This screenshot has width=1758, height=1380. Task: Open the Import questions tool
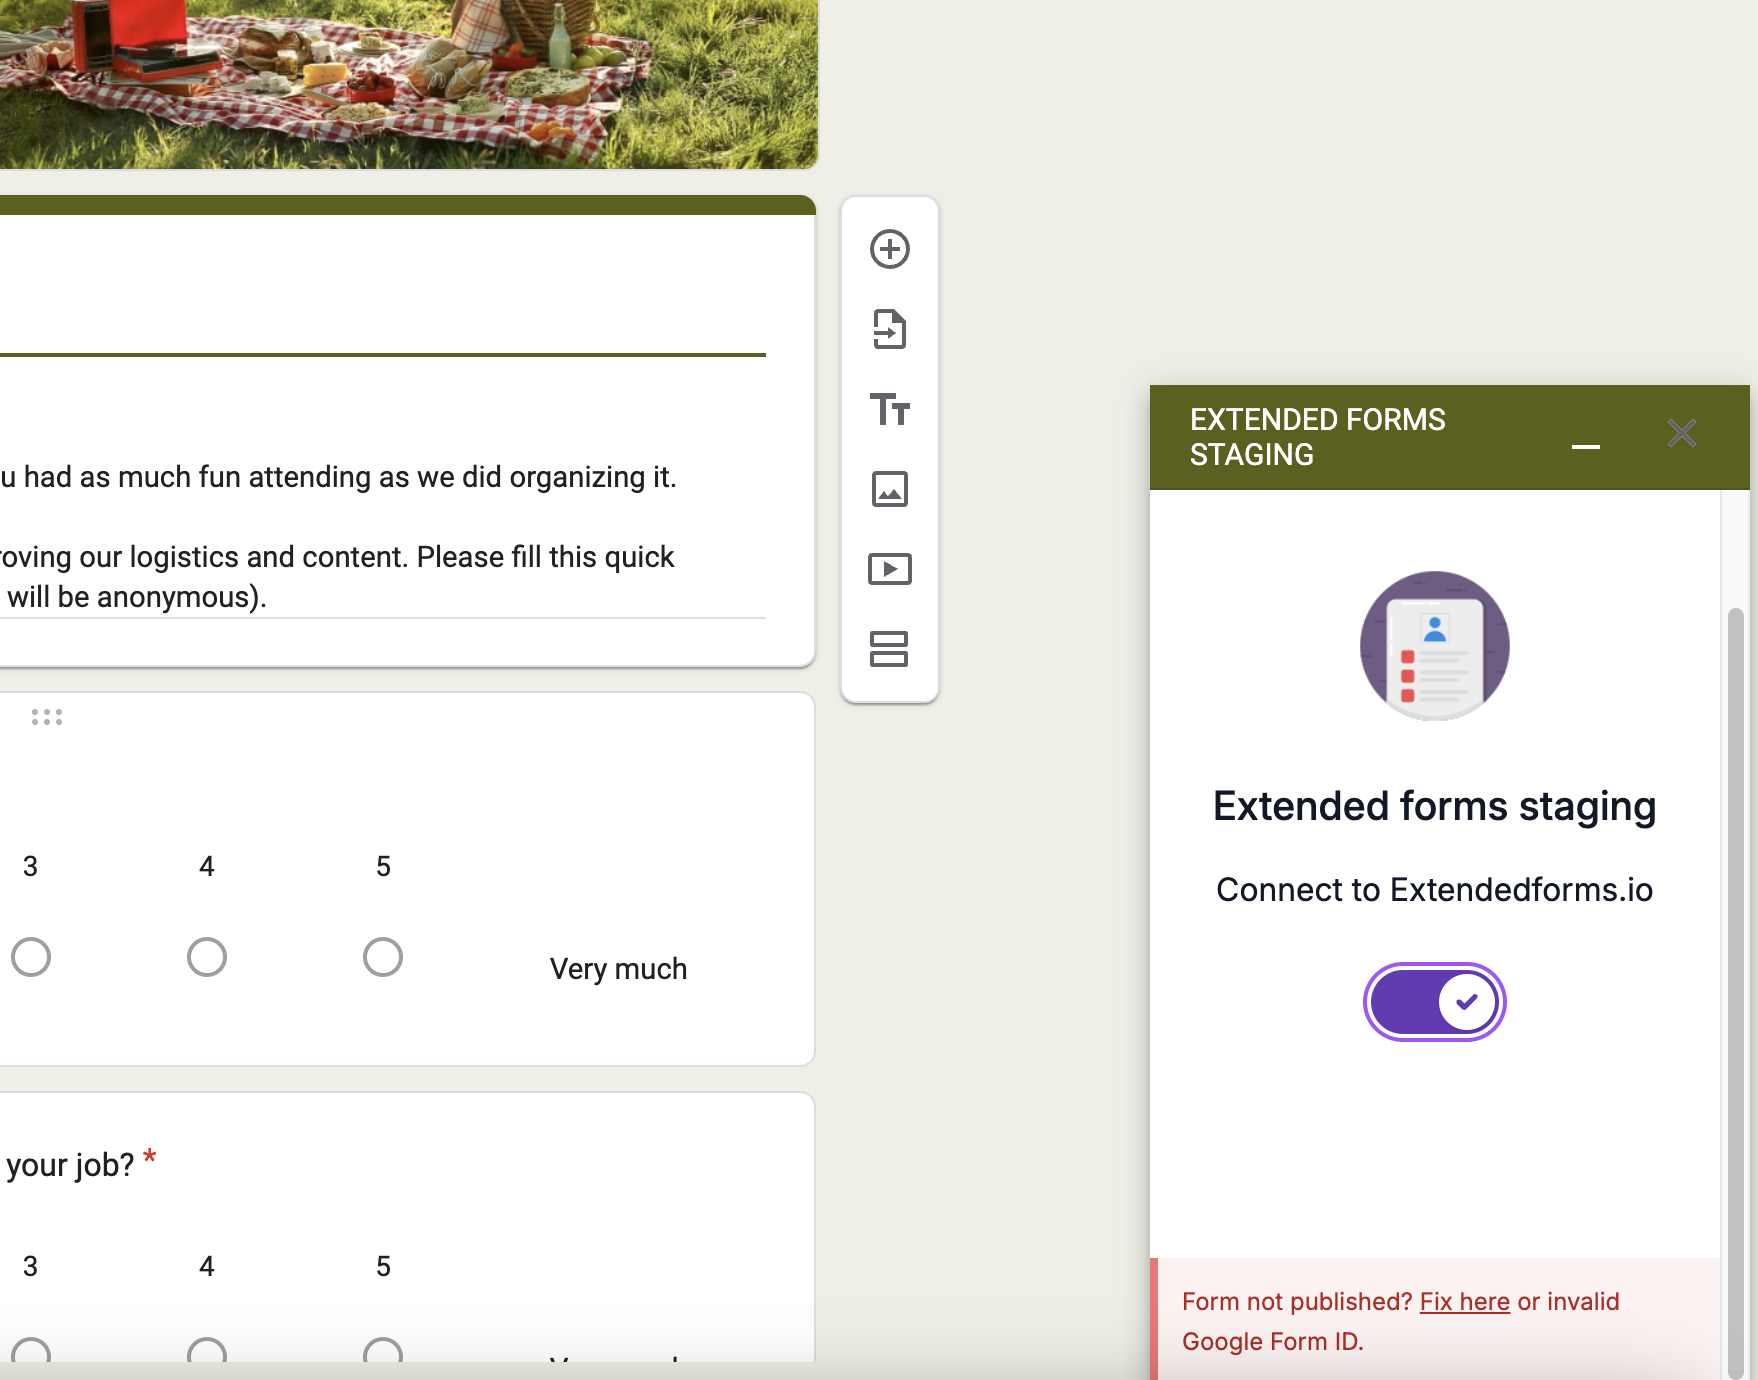[x=890, y=329]
